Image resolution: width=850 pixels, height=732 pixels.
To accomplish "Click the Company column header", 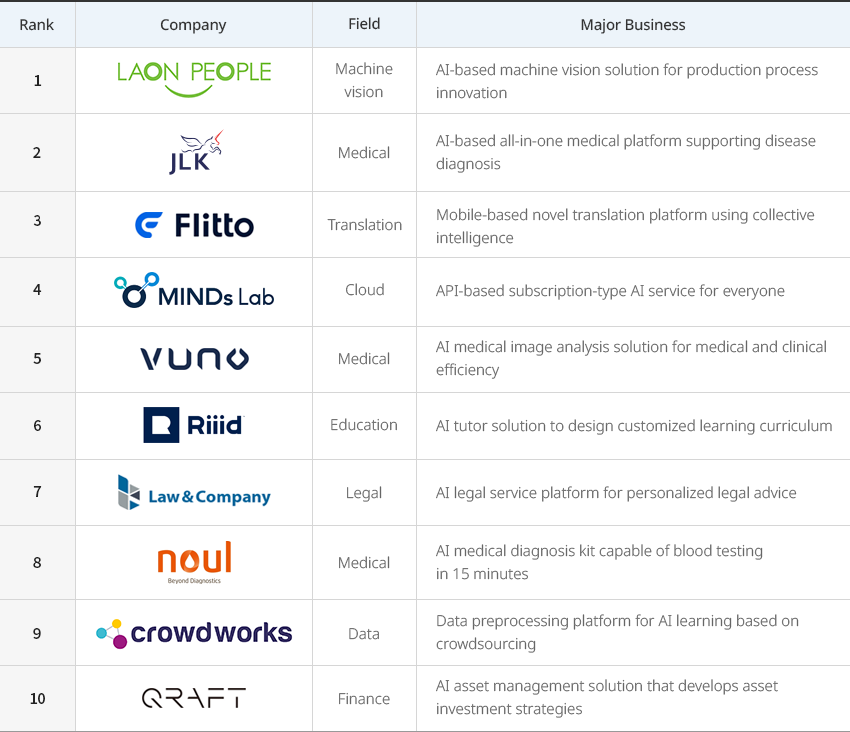I will 194,25.
